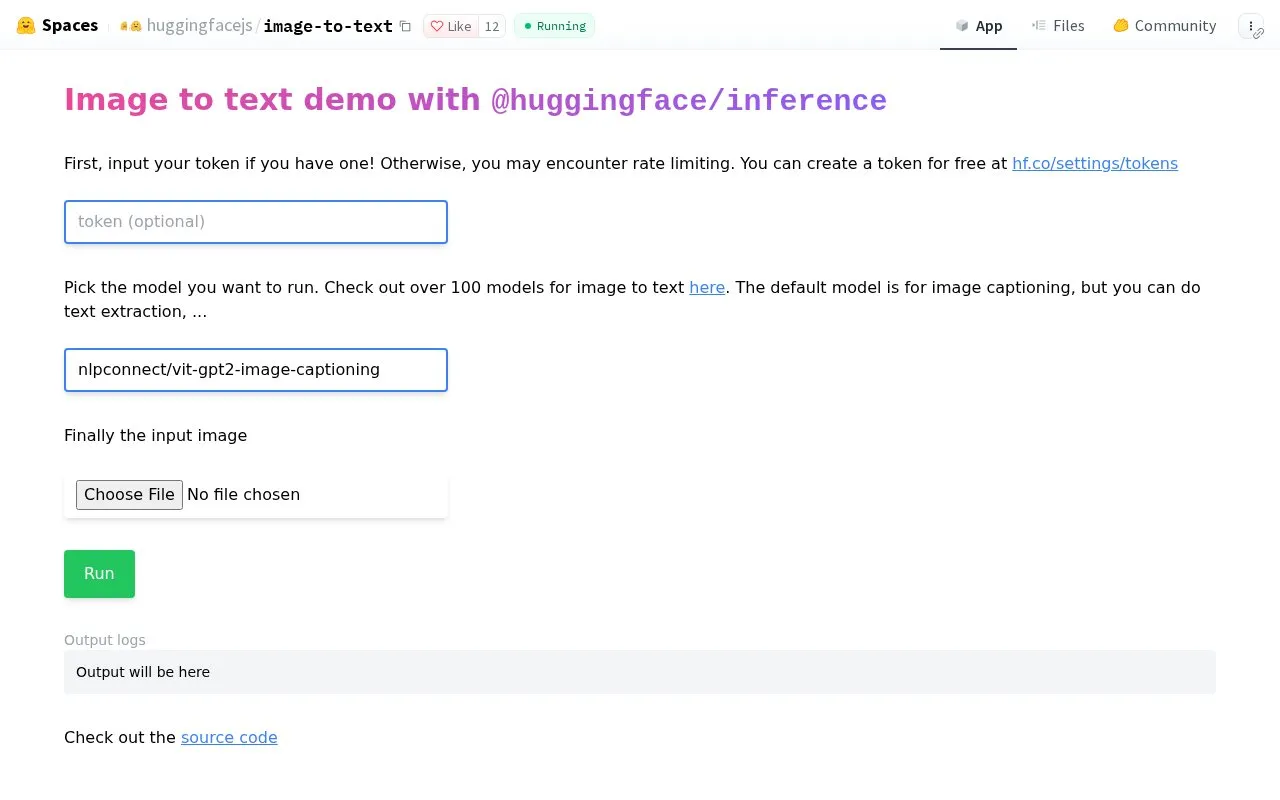The image size is (1280, 800).
Task: Focus the token (optional) input field
Action: (x=256, y=222)
